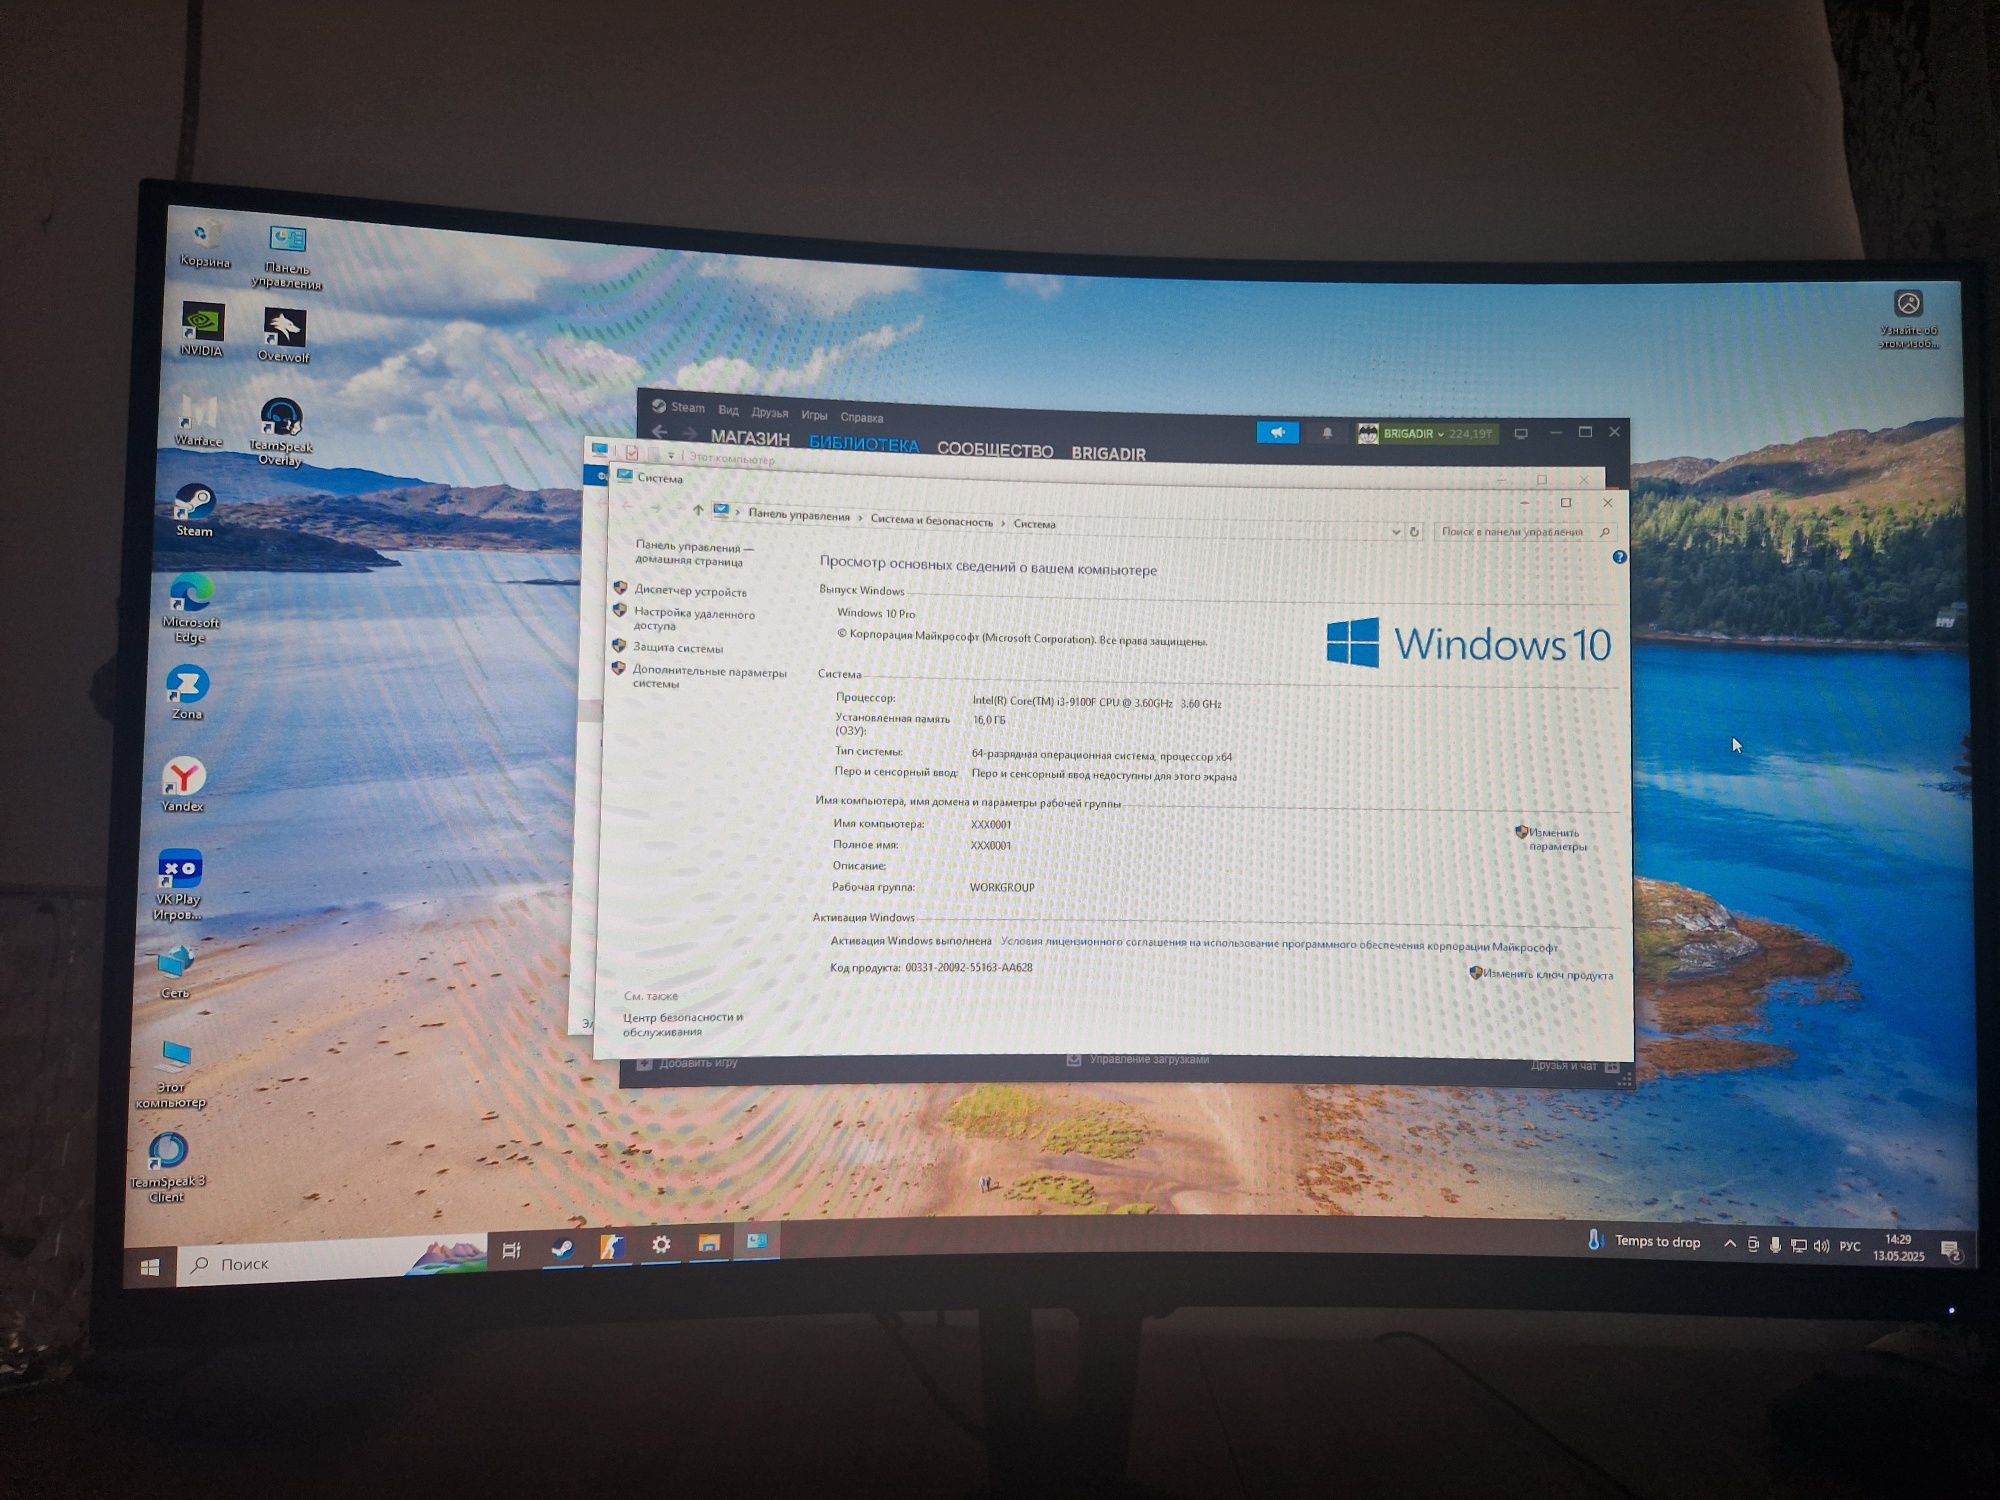The image size is (2000, 1500).
Task: Open the Друзья menu in Steam
Action: [x=770, y=412]
